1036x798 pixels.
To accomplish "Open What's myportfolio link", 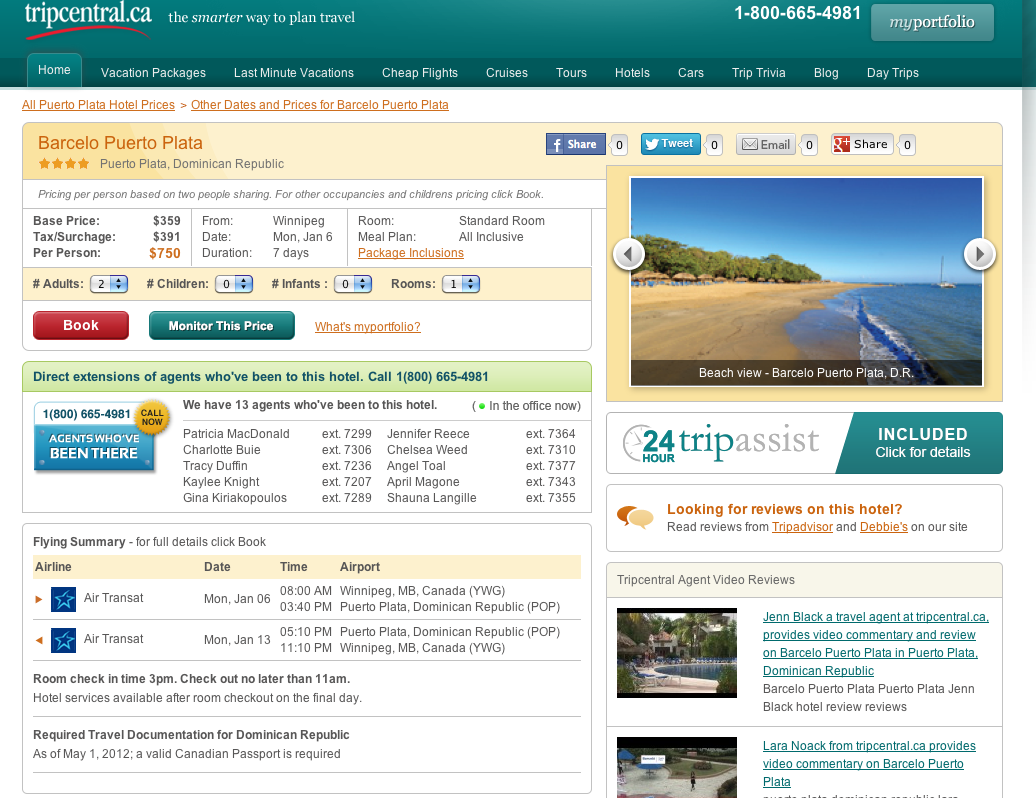I will pos(367,326).
